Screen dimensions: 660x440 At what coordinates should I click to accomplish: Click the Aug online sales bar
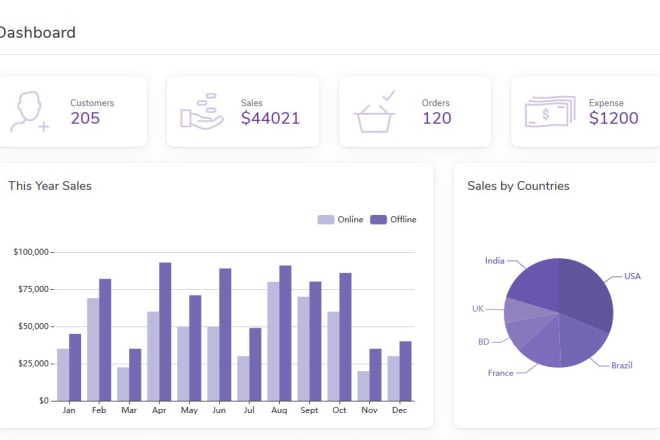pyautogui.click(x=273, y=341)
